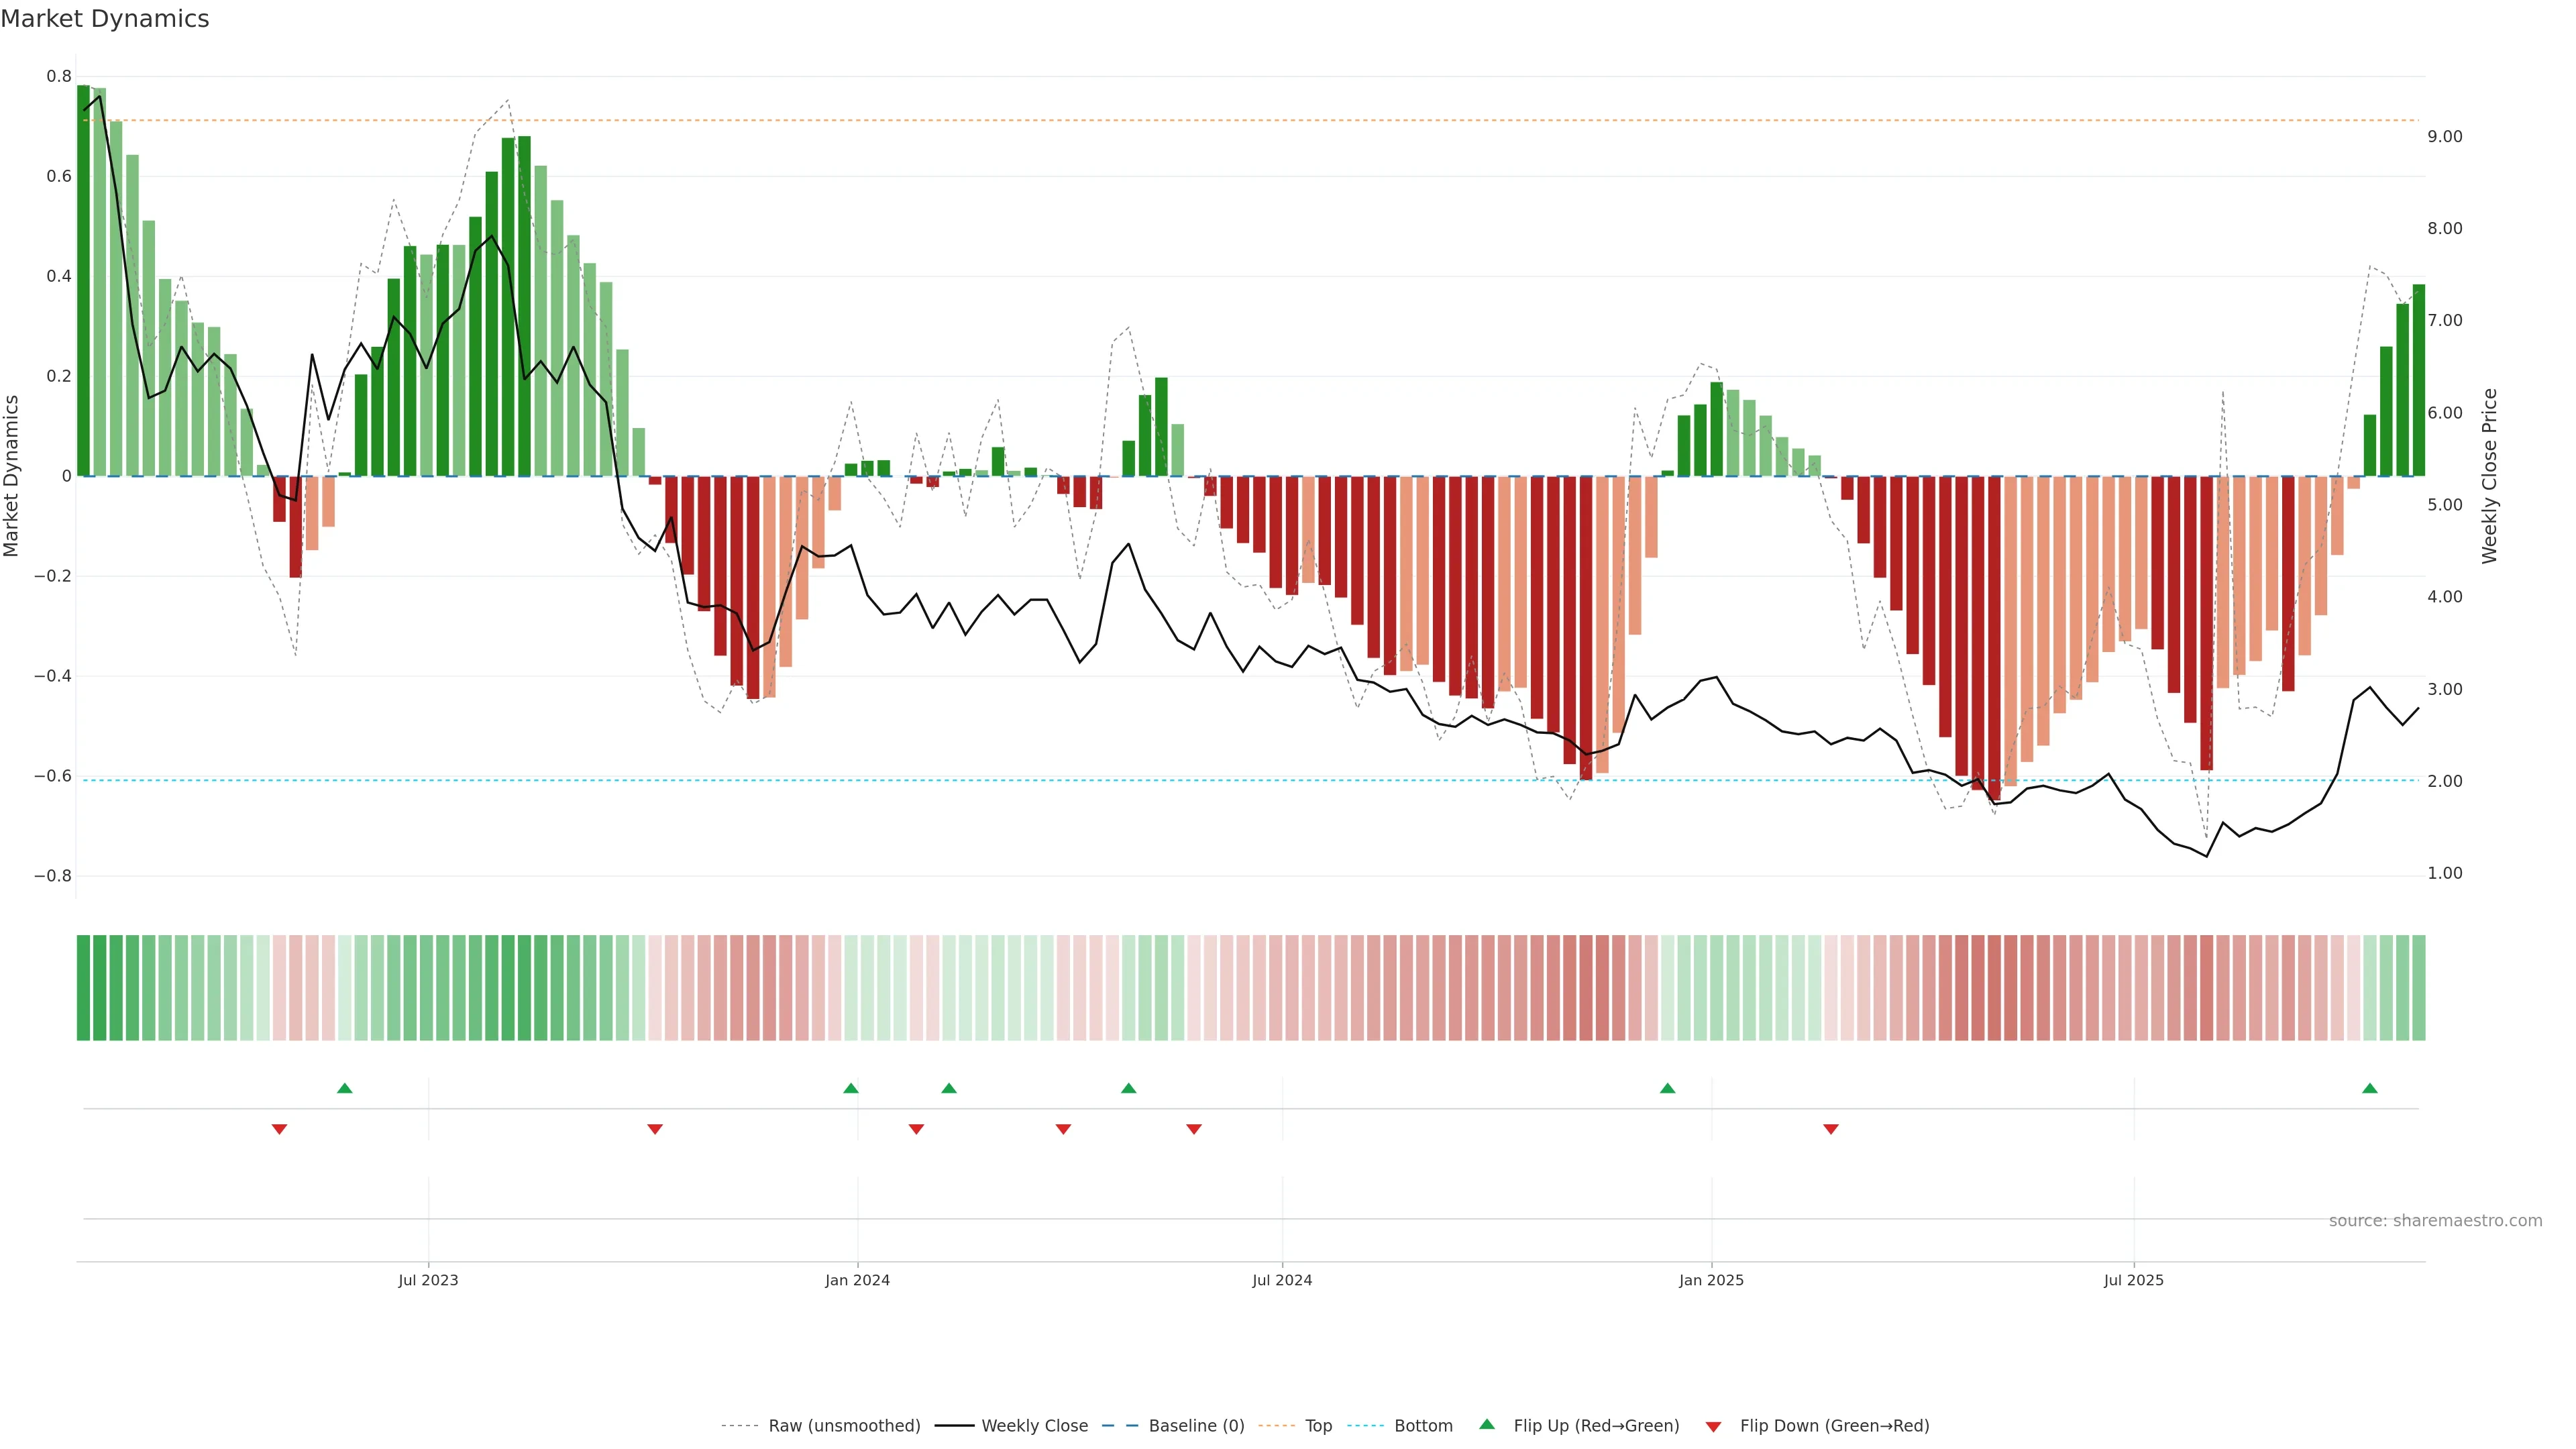Click the first dark green heatmap strip cell
The width and height of the screenshot is (2576, 1449).
[x=83, y=988]
